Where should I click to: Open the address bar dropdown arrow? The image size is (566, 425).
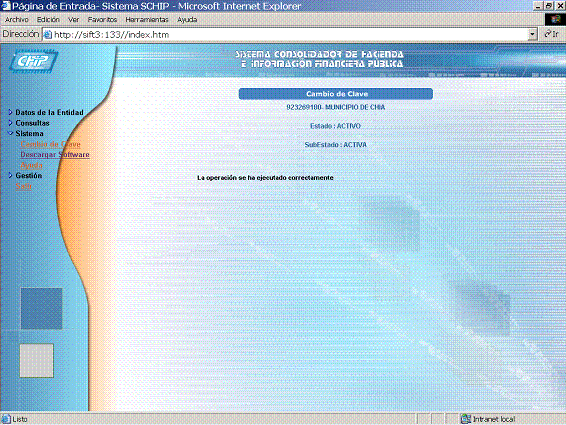tap(532, 34)
